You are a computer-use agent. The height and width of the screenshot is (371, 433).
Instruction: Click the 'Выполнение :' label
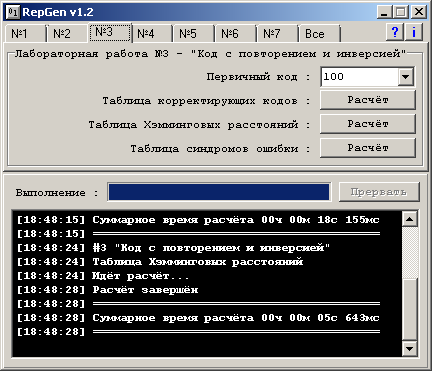click(57, 193)
